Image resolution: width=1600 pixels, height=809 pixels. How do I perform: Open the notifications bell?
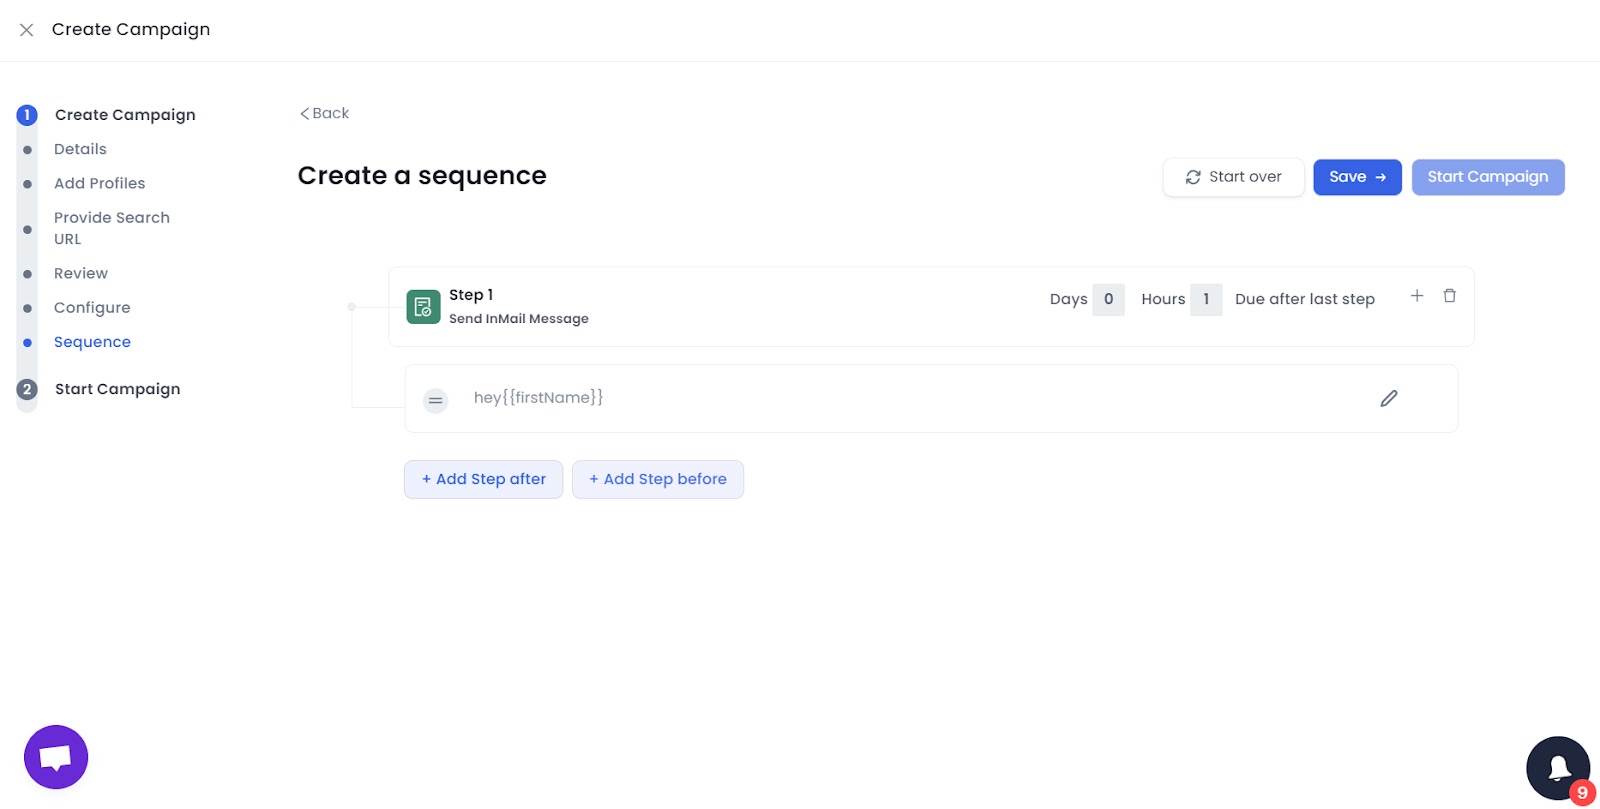click(x=1558, y=768)
